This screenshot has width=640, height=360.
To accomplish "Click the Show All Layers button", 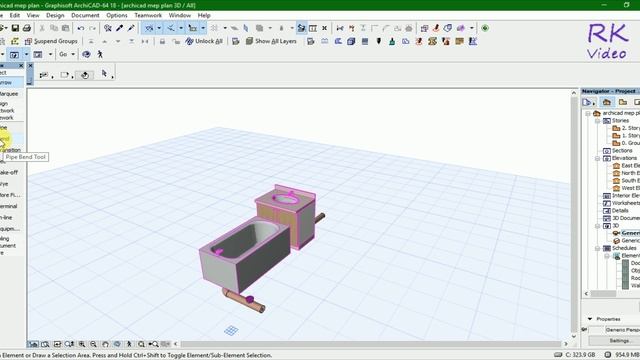I will click(x=271, y=41).
